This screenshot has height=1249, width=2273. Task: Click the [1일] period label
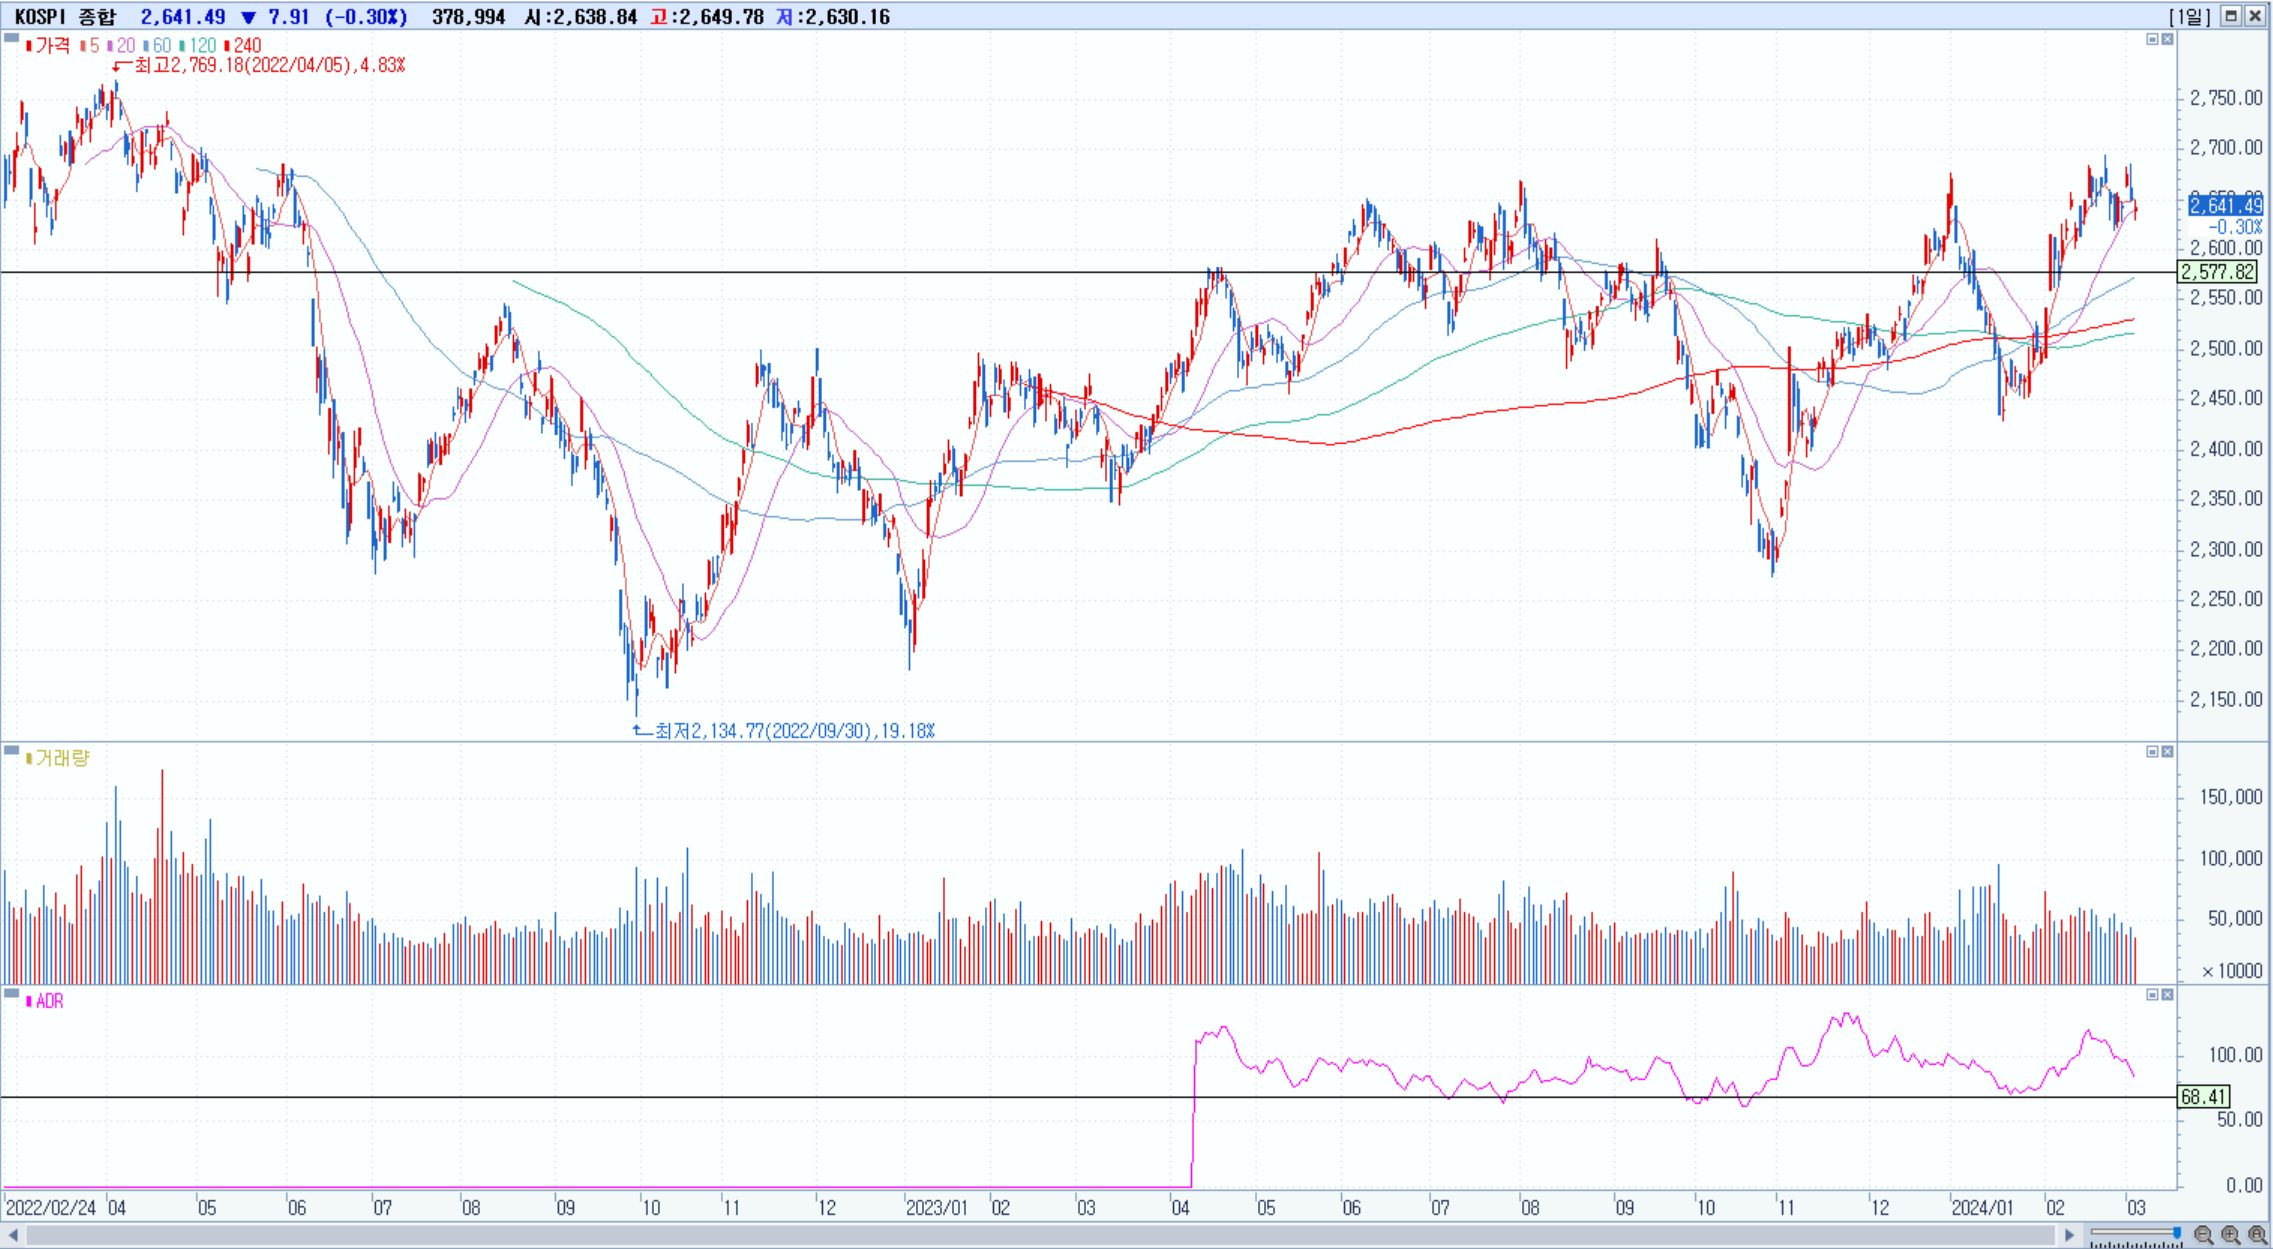tap(2188, 16)
